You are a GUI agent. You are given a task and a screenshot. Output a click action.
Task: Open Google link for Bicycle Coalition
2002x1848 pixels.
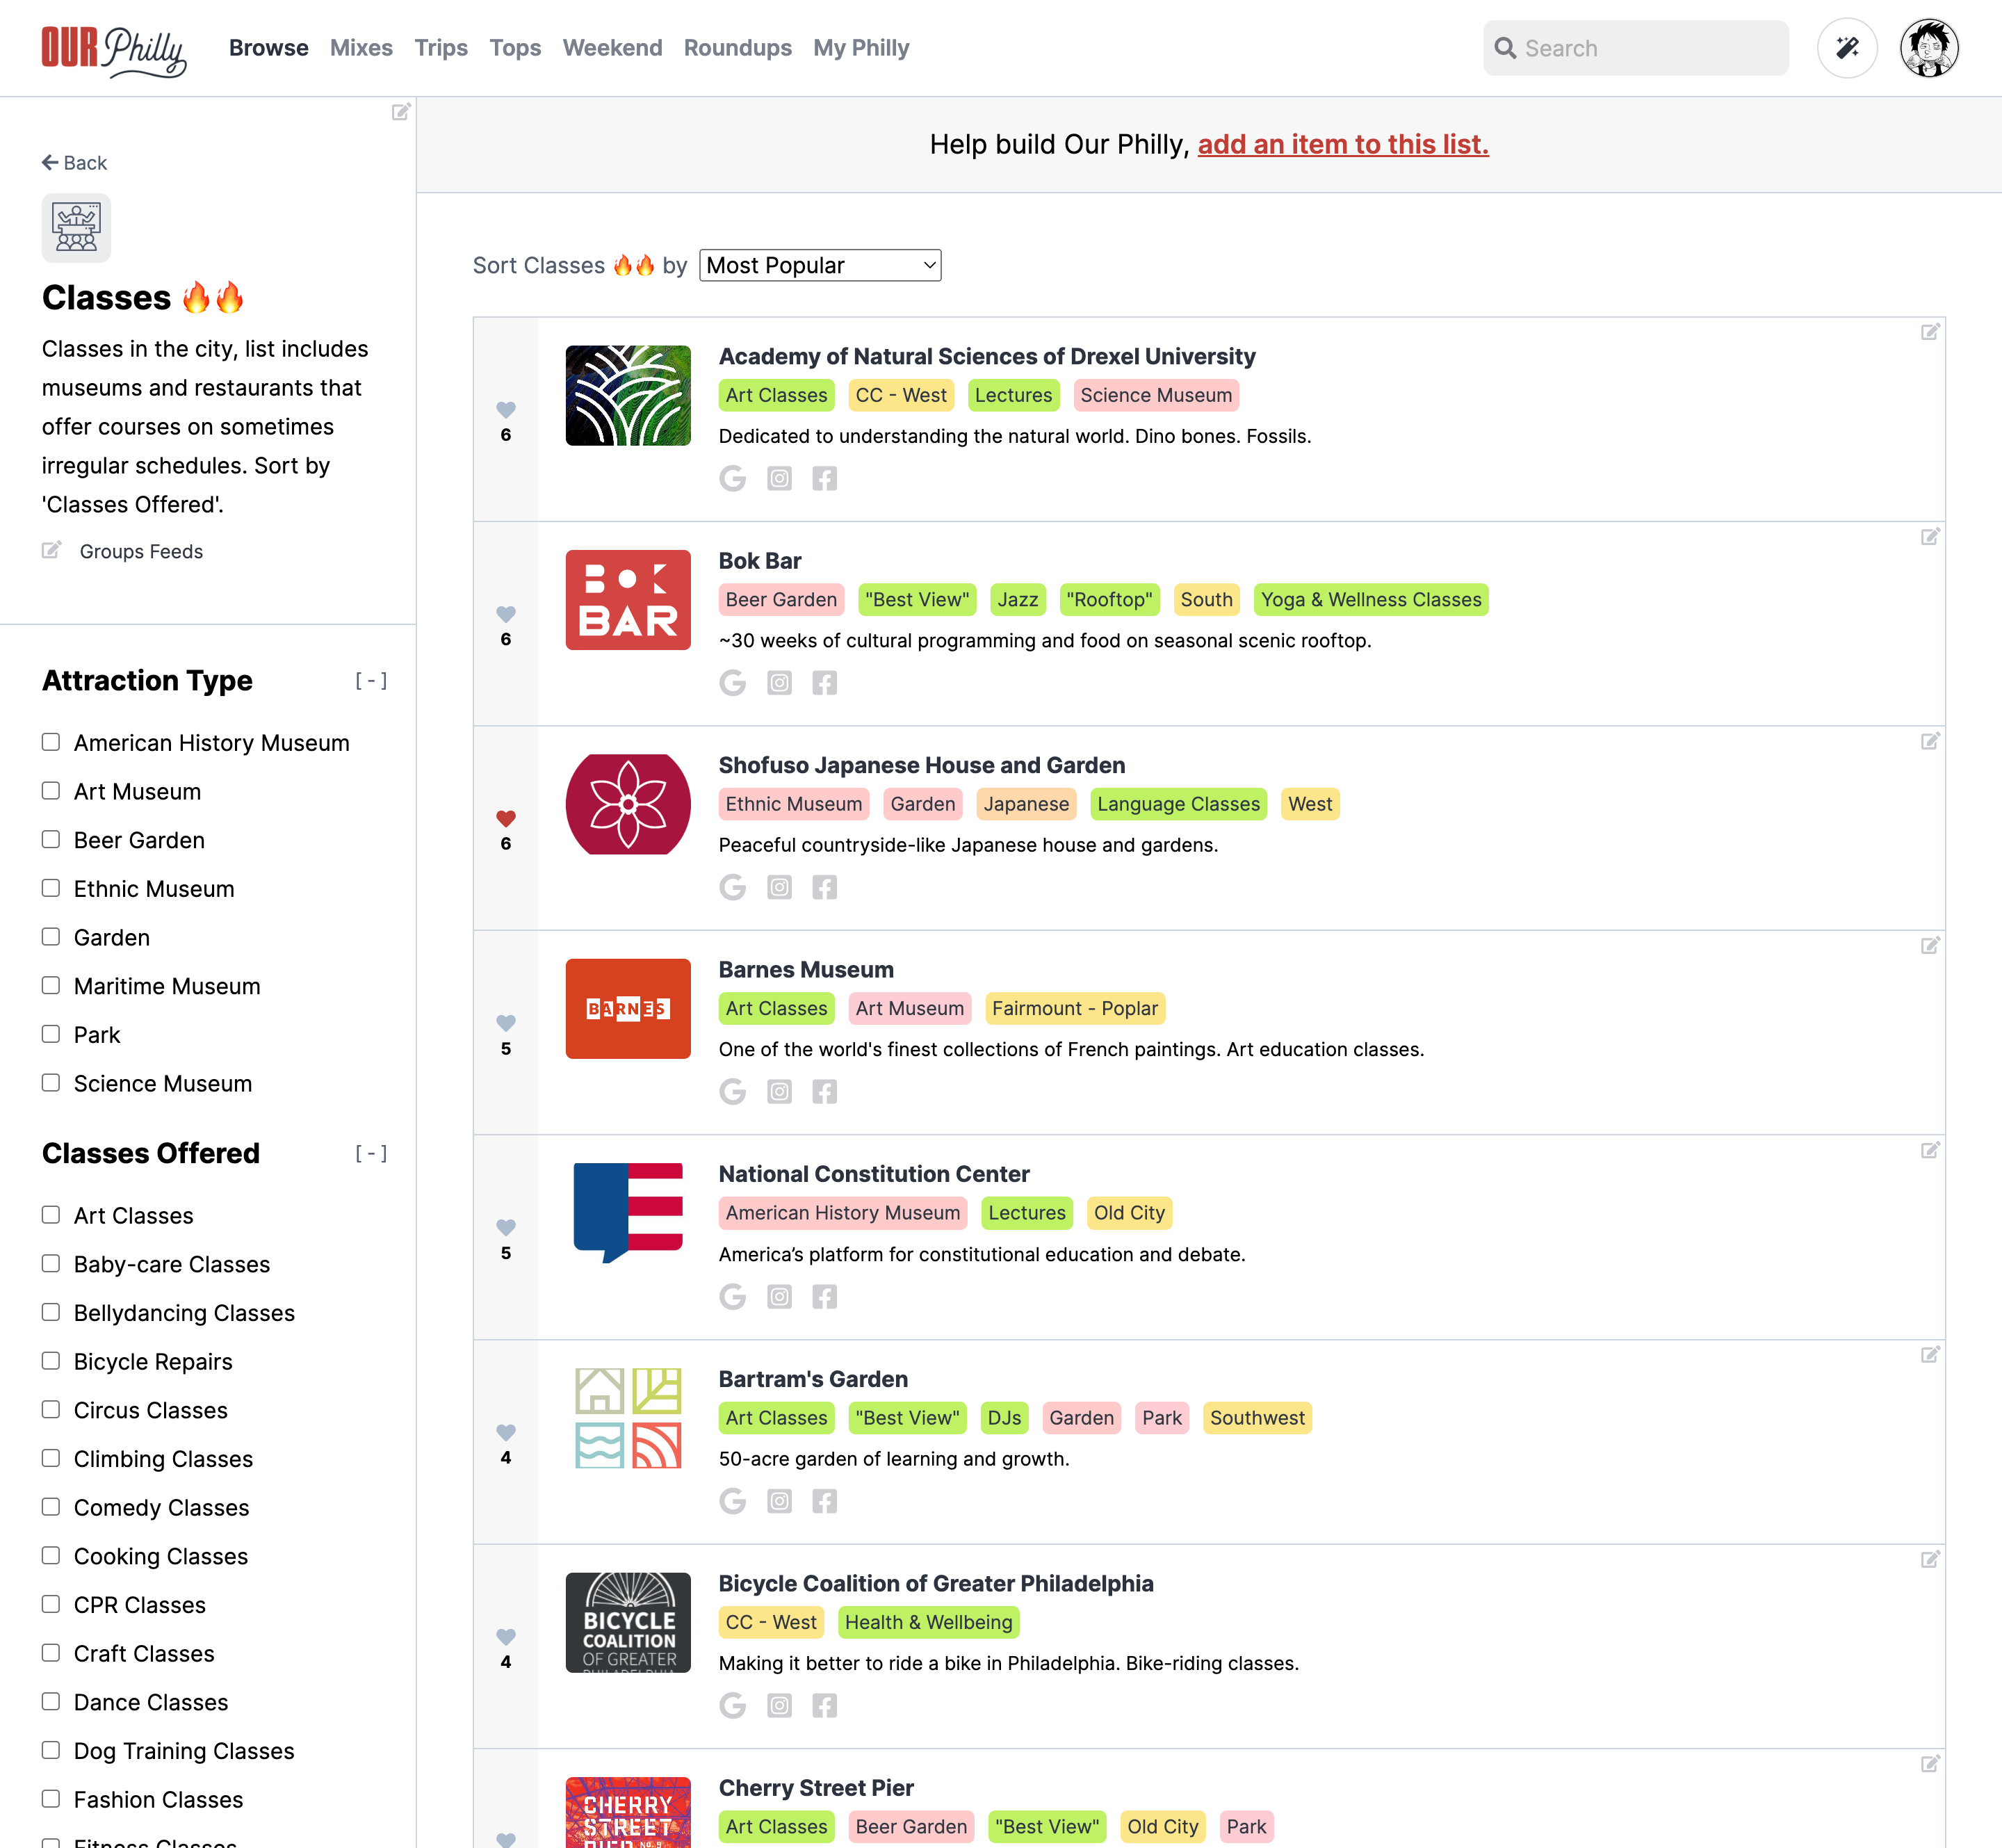click(x=733, y=1705)
